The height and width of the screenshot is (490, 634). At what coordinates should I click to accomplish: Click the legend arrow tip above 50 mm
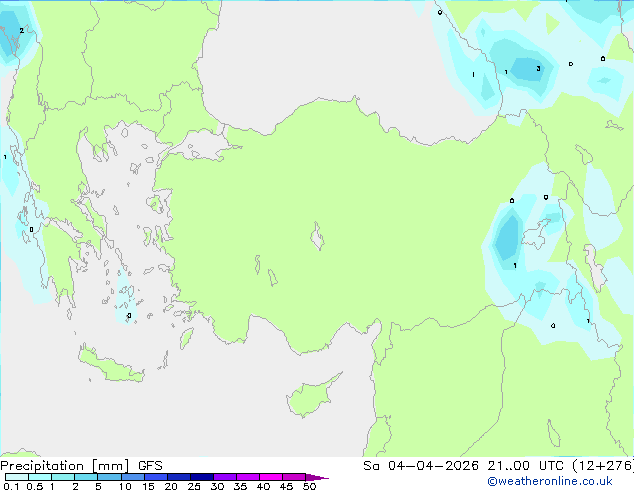pos(317,477)
